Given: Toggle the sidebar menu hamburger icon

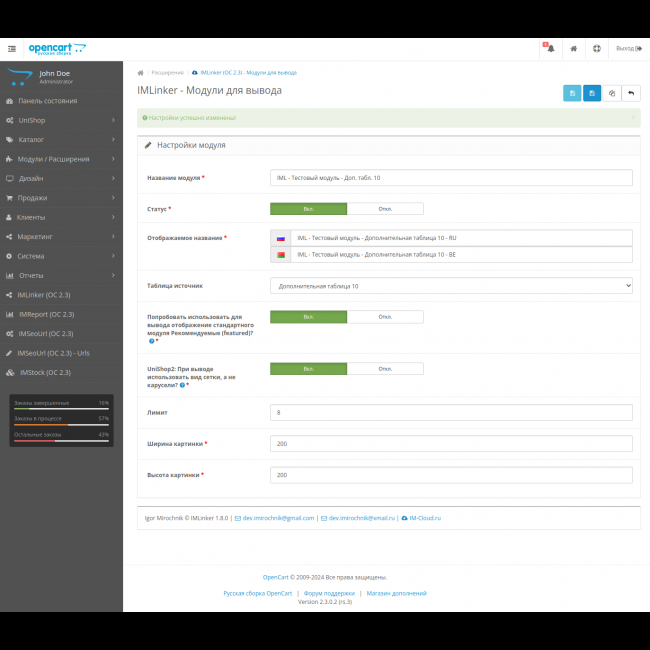Looking at the screenshot, I should pyautogui.click(x=12, y=48).
